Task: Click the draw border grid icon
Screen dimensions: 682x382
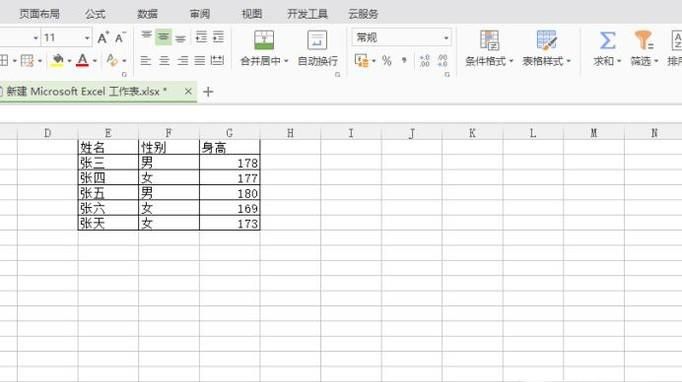Action: [x=27, y=60]
